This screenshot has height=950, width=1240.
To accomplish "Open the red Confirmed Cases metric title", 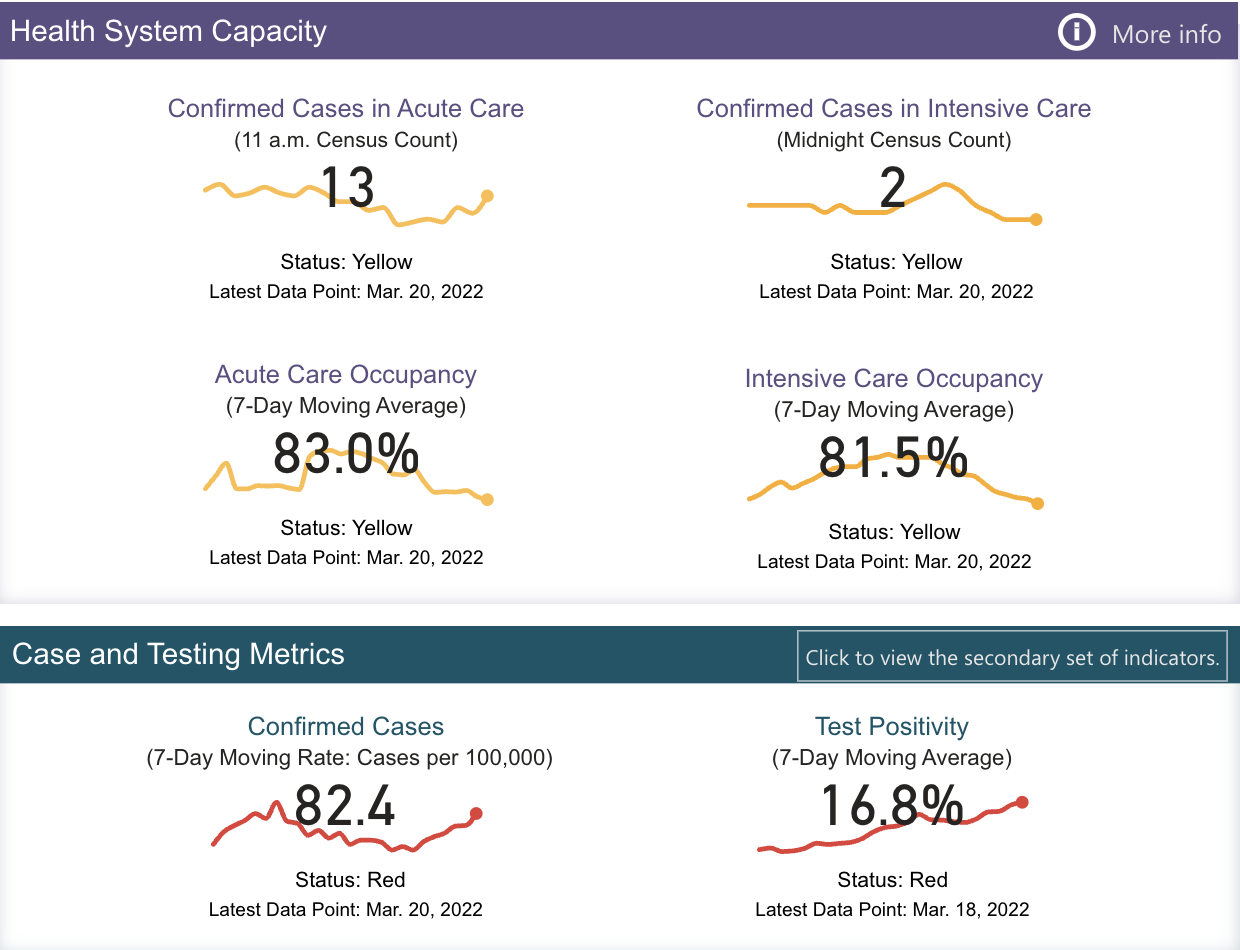I will (x=346, y=727).
